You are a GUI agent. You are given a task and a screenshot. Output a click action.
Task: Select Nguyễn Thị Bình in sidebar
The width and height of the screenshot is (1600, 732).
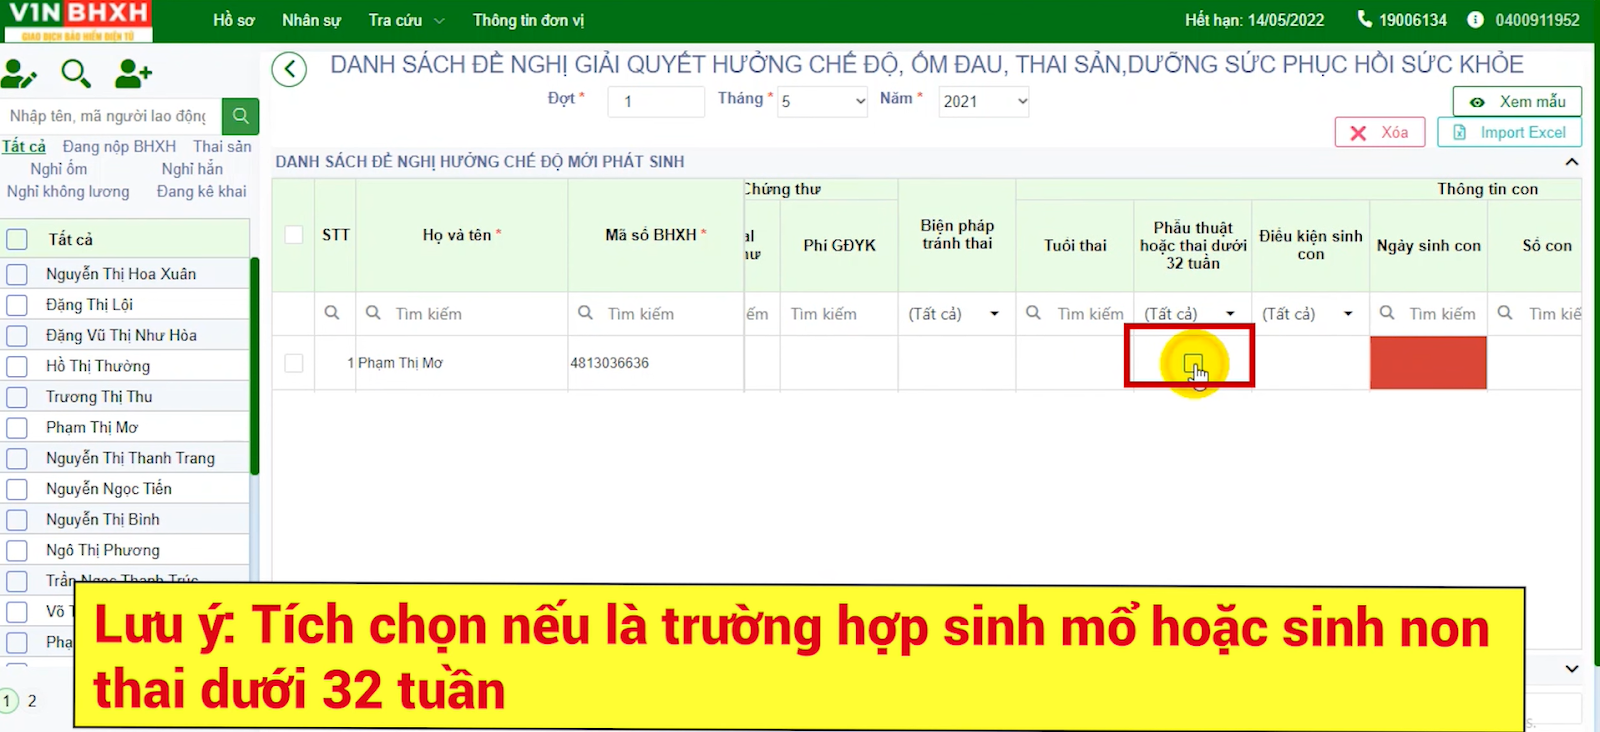(103, 519)
